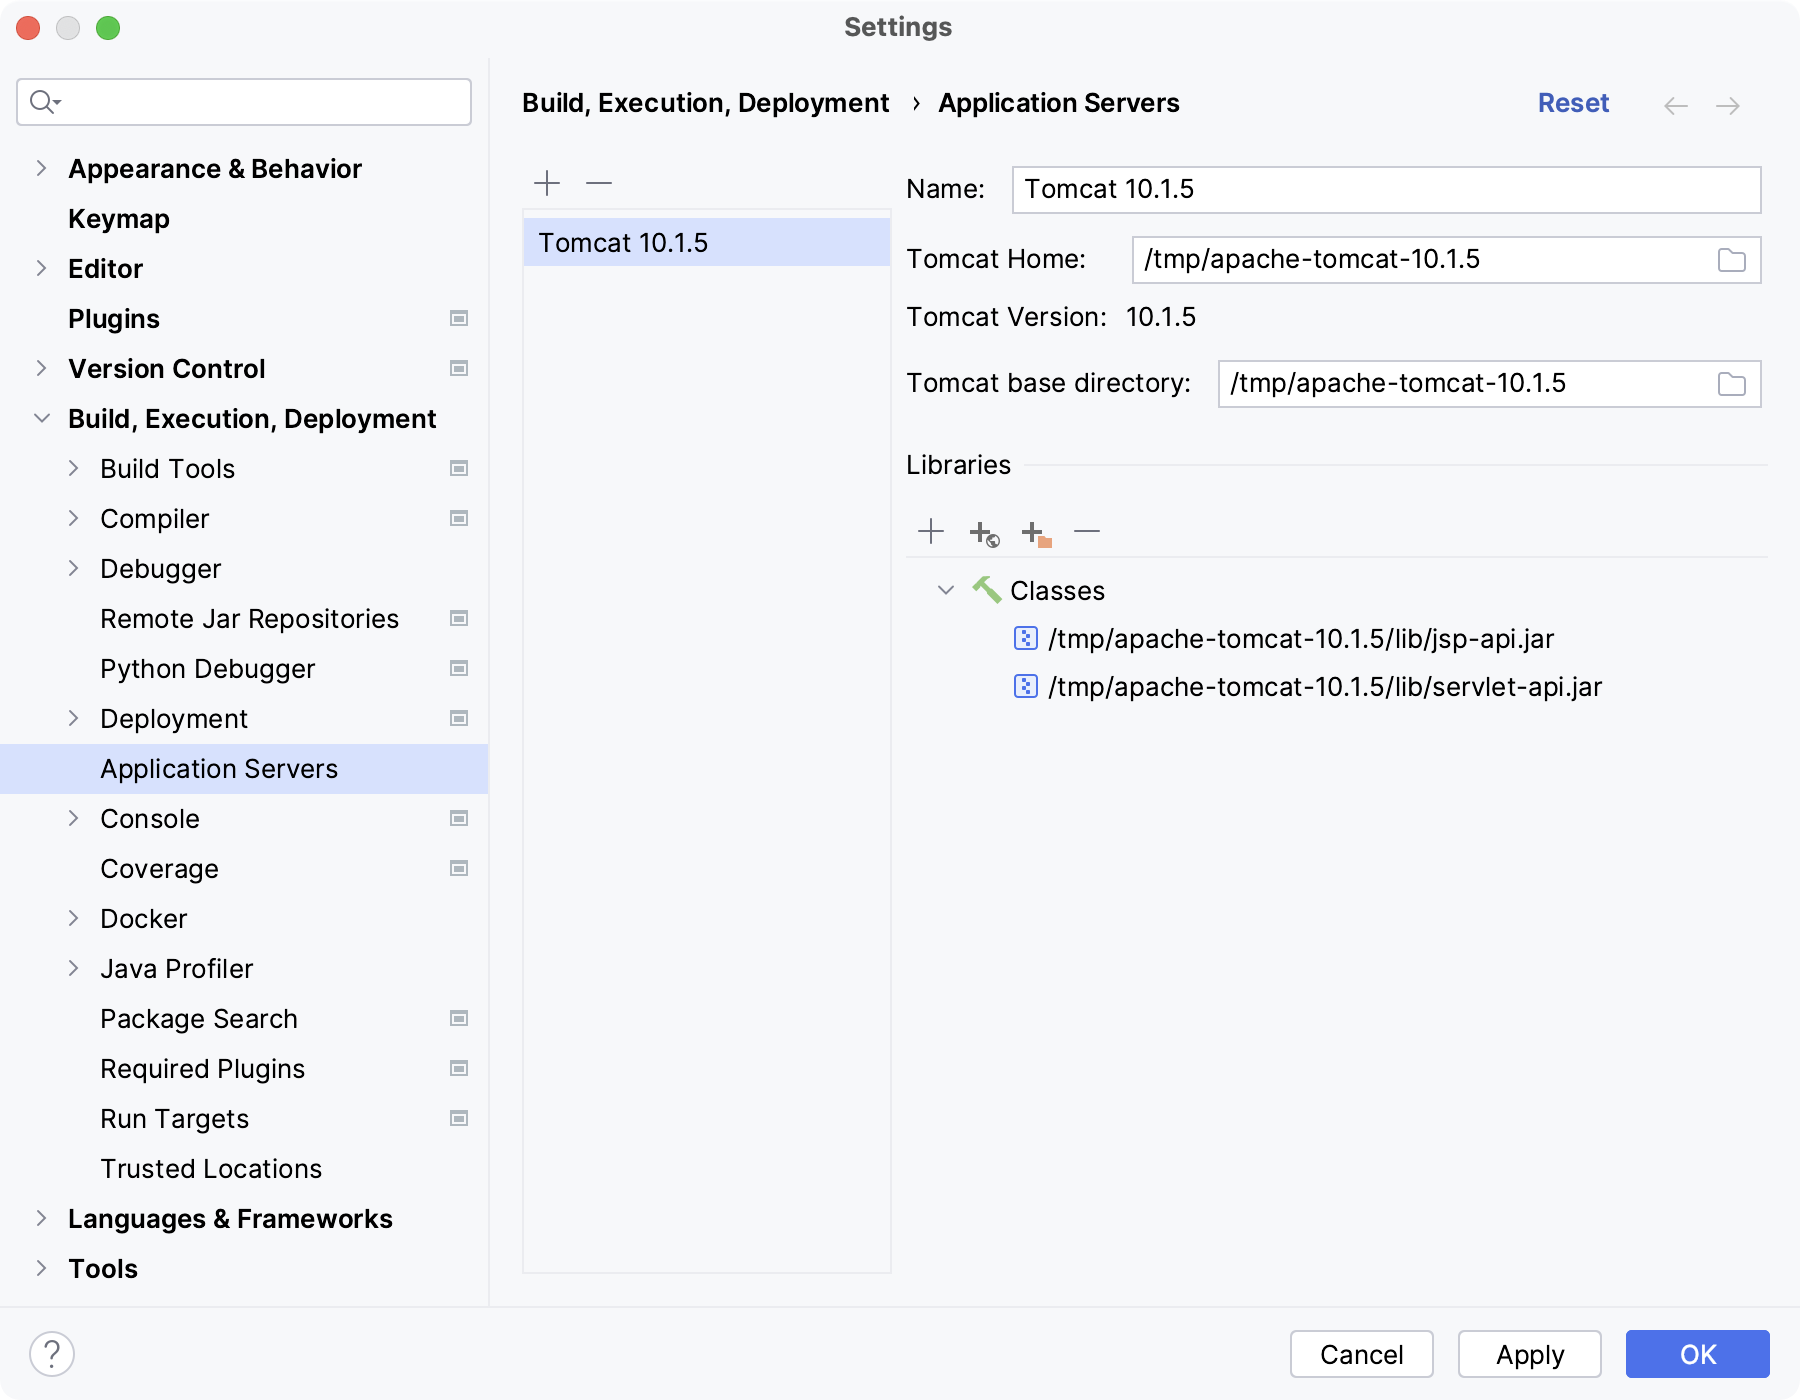Click the Reset link
Screen dimensions: 1800x1400
coord(1573,103)
